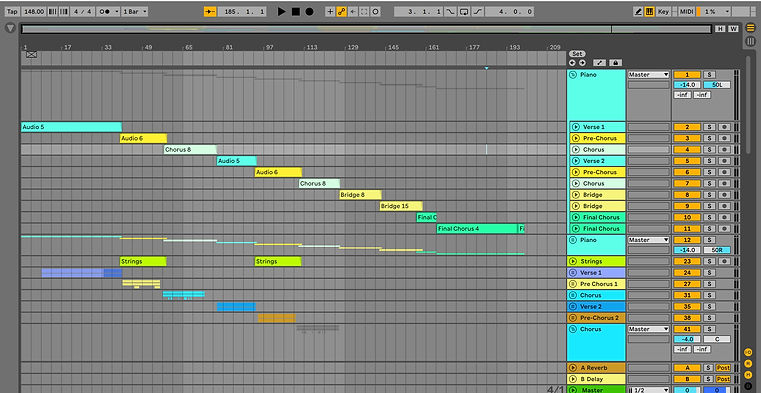Toggle the Punch-In switch
This screenshot has width=761, height=393.
[451, 12]
